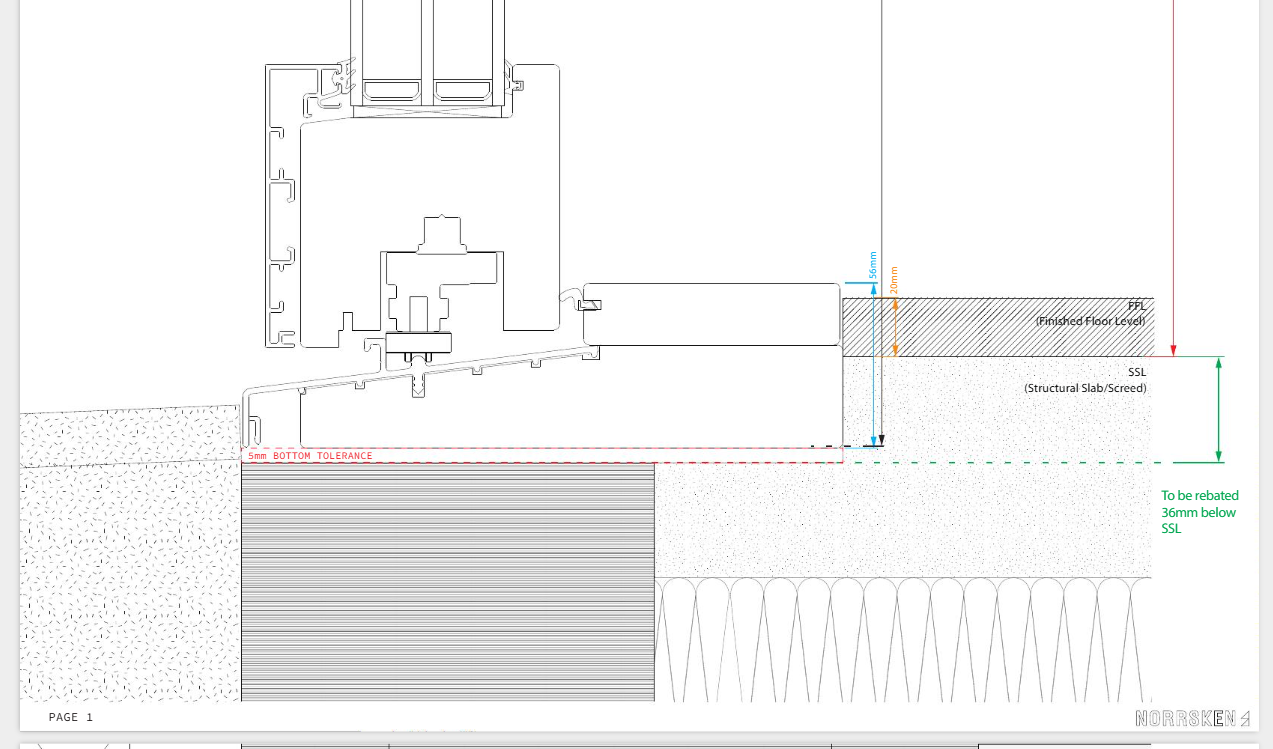This screenshot has width=1273, height=749.
Task: Click the 'SSL' label text
Action: pos(1137,372)
